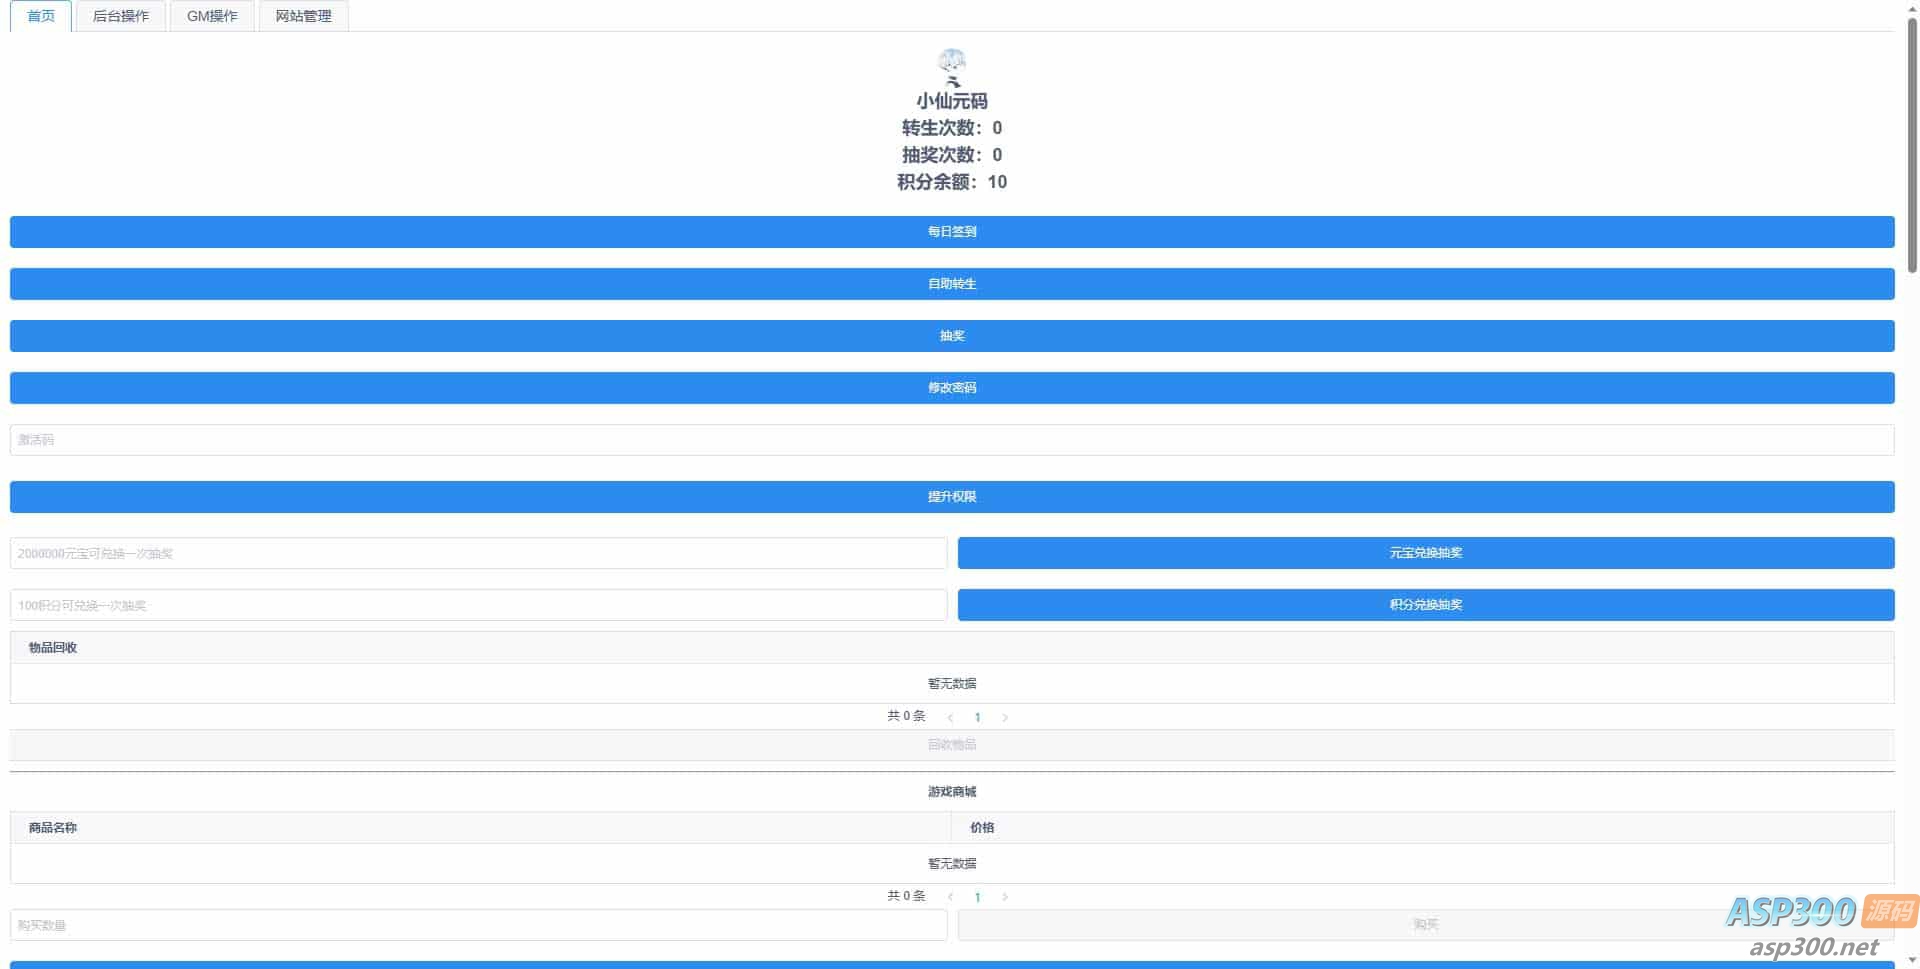The image size is (1920, 969).
Task: Click the 抽奖 button
Action: (x=952, y=336)
